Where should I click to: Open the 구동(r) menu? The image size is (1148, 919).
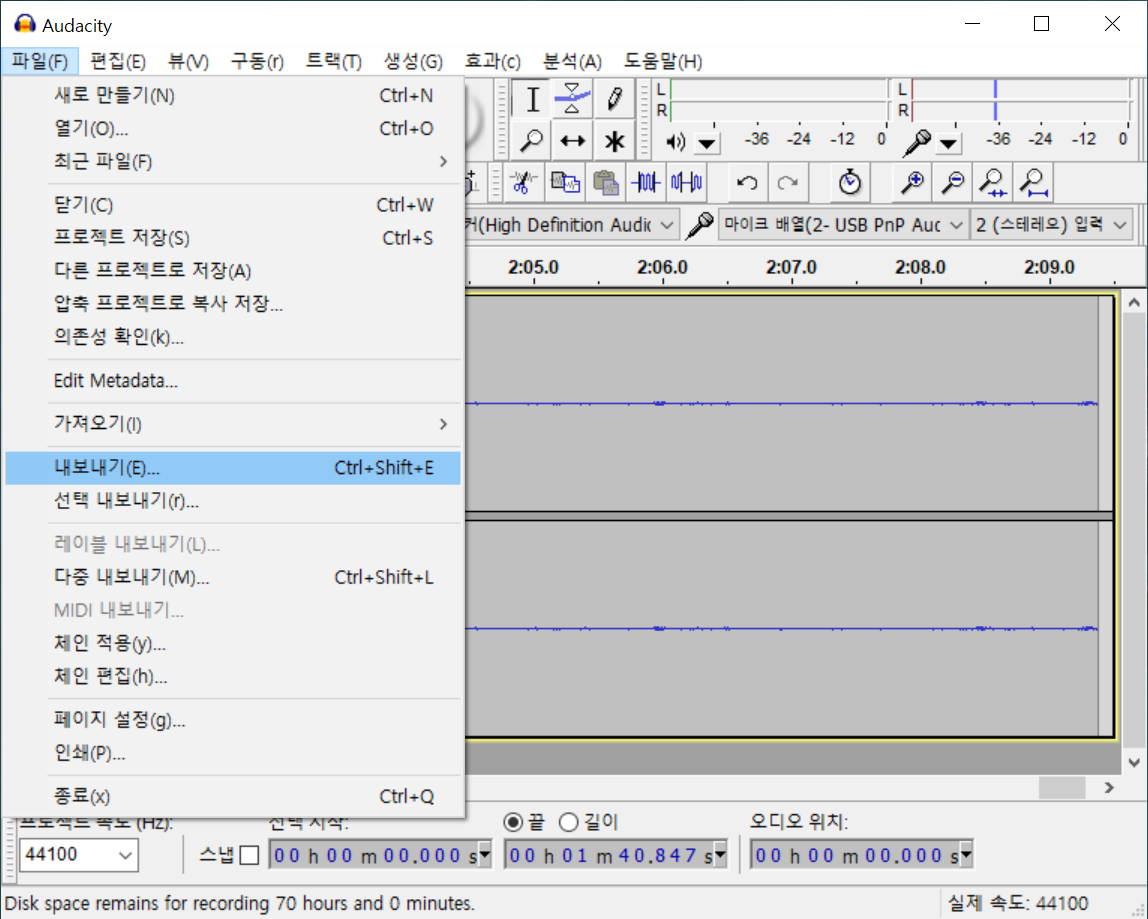point(257,61)
